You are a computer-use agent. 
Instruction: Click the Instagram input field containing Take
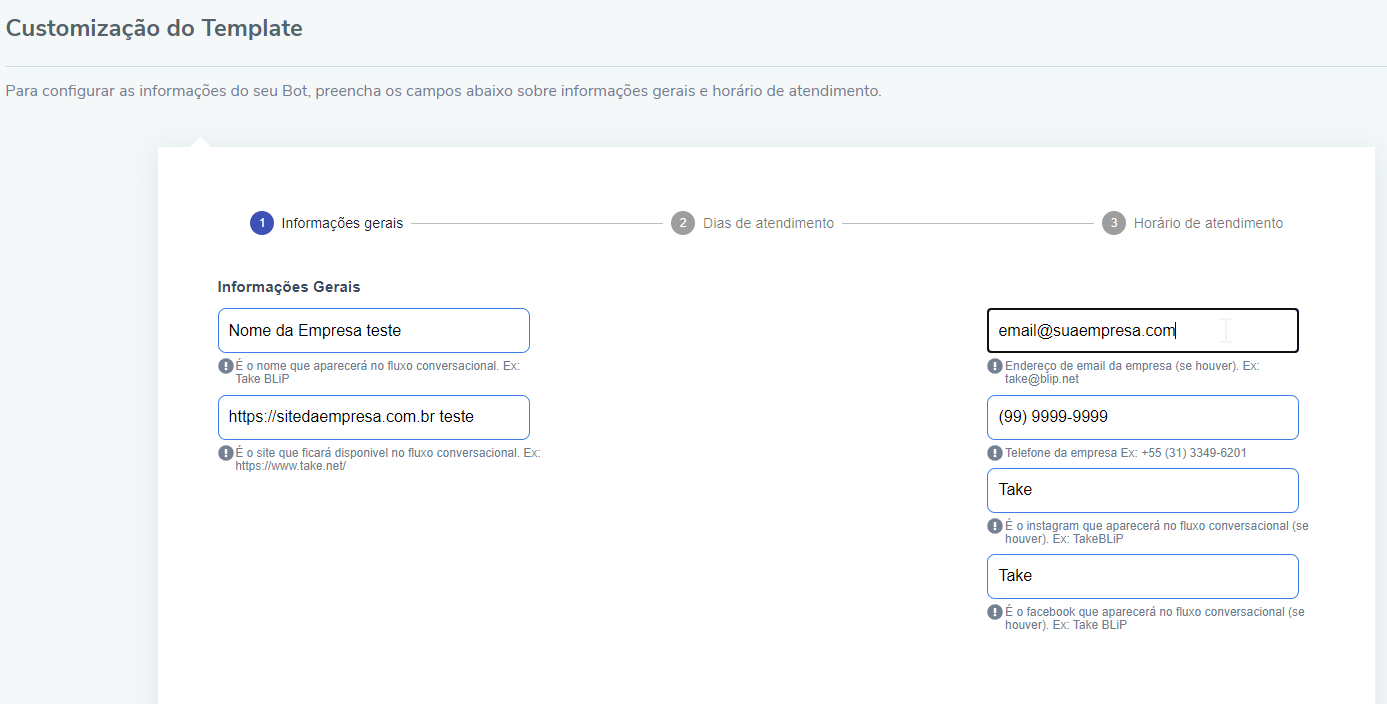[x=1142, y=490]
